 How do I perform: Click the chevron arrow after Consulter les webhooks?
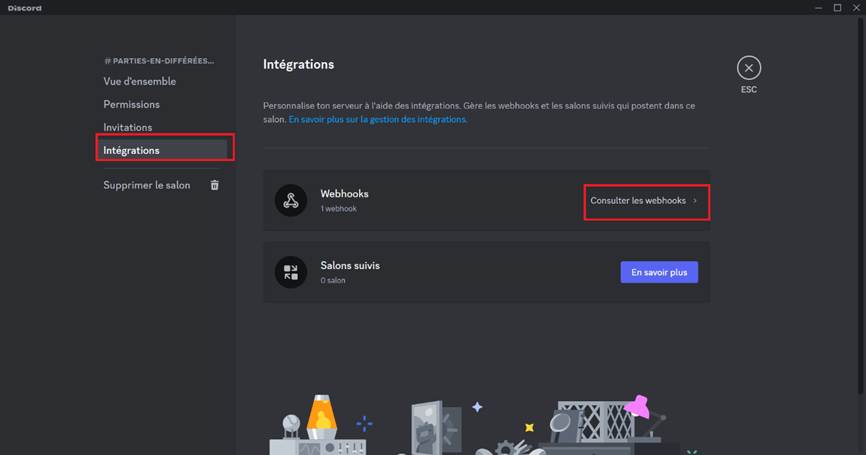point(695,201)
